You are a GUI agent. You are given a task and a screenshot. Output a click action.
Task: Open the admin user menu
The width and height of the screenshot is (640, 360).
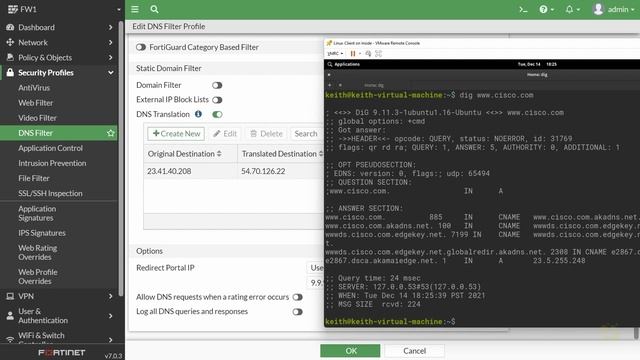tap(613, 9)
